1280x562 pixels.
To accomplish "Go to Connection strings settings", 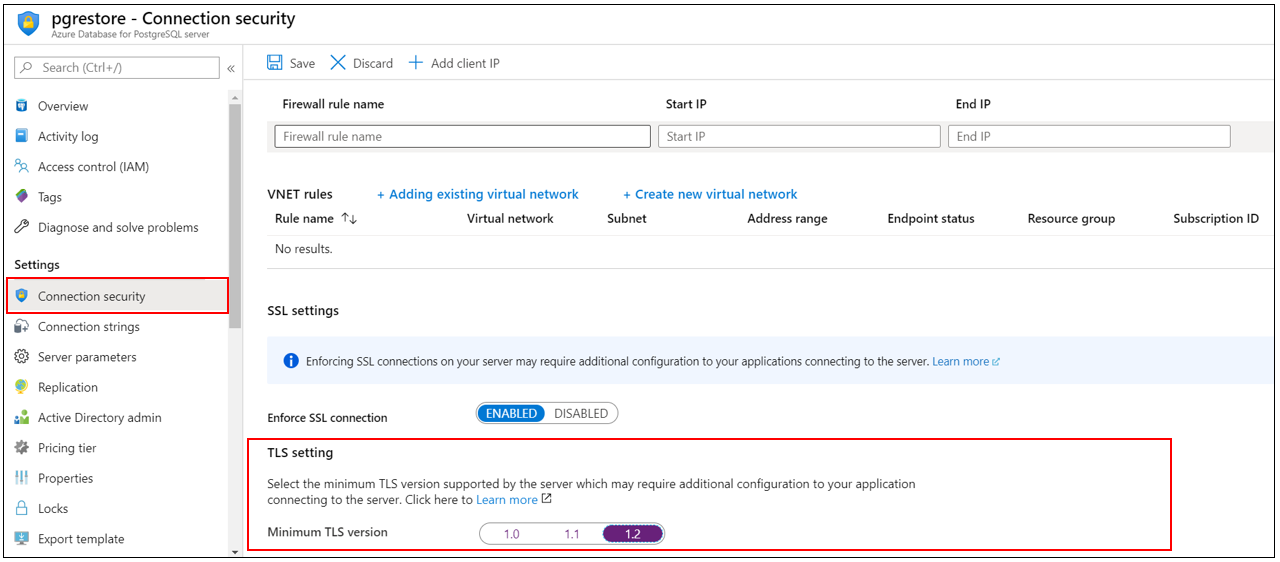I will pyautogui.click(x=89, y=327).
